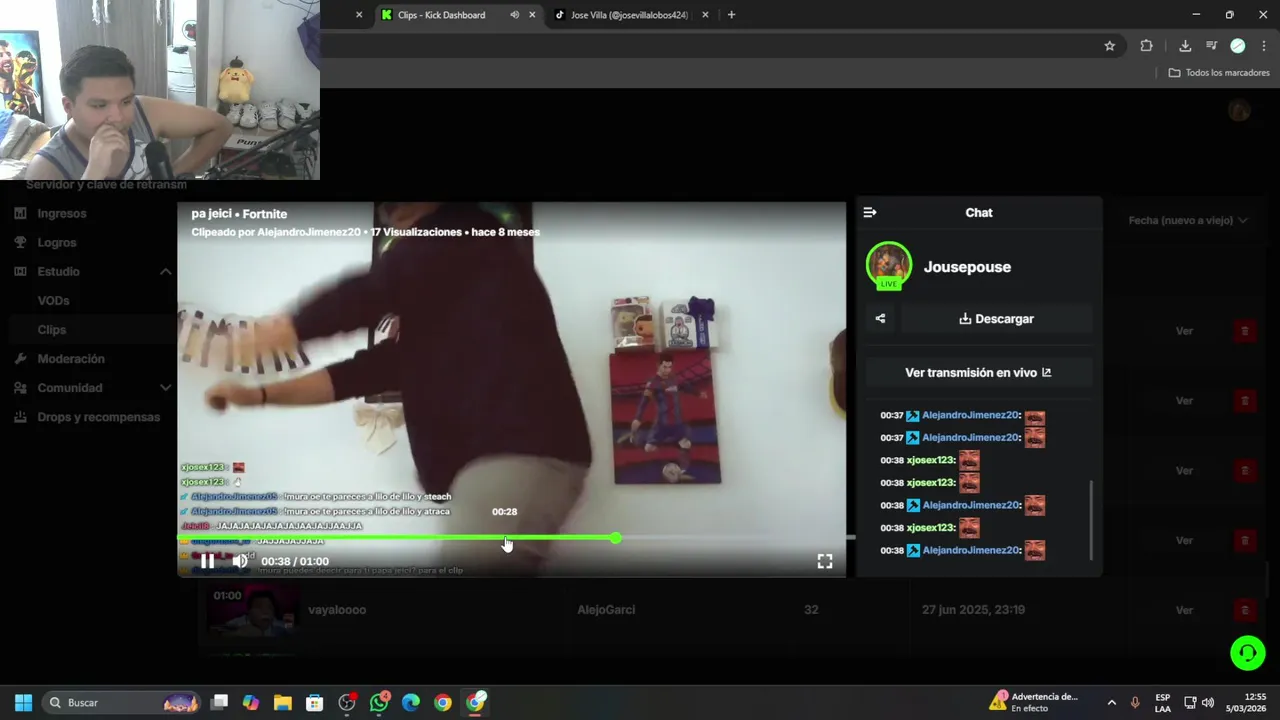Image resolution: width=1280 pixels, height=720 pixels.
Task: Open the Fecha (nuevo a viejo) sort dropdown
Action: pyautogui.click(x=1188, y=220)
